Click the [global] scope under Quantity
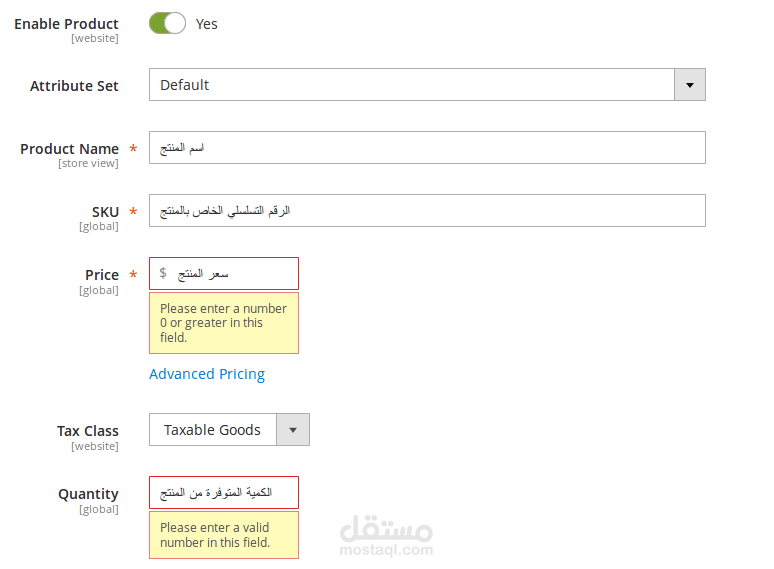This screenshot has height=569, width=774. [x=99, y=509]
